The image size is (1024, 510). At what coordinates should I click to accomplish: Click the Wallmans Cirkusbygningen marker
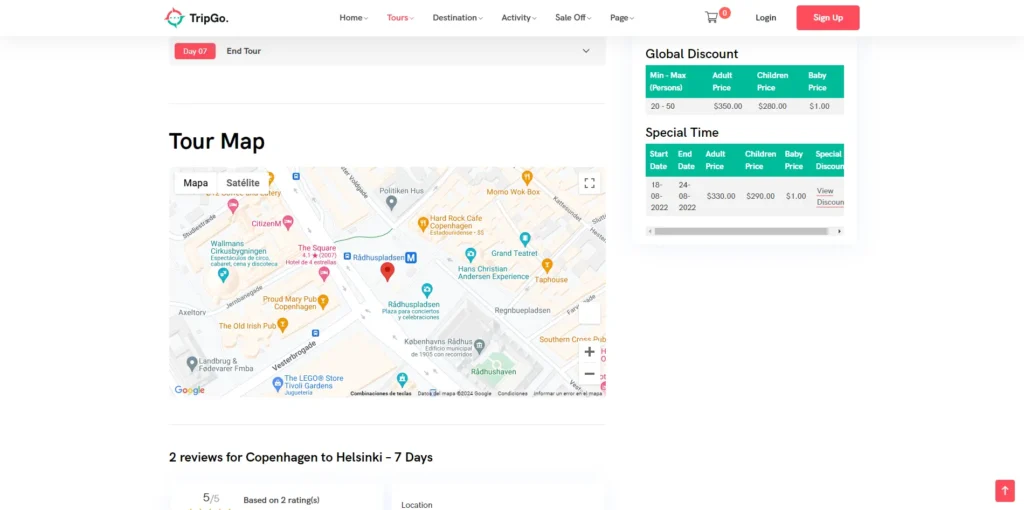223,275
